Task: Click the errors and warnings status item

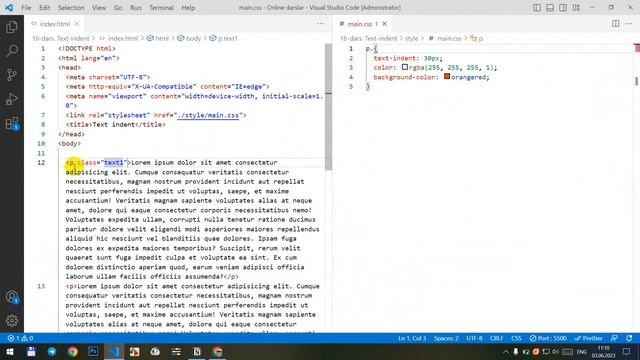Action: click(20, 338)
